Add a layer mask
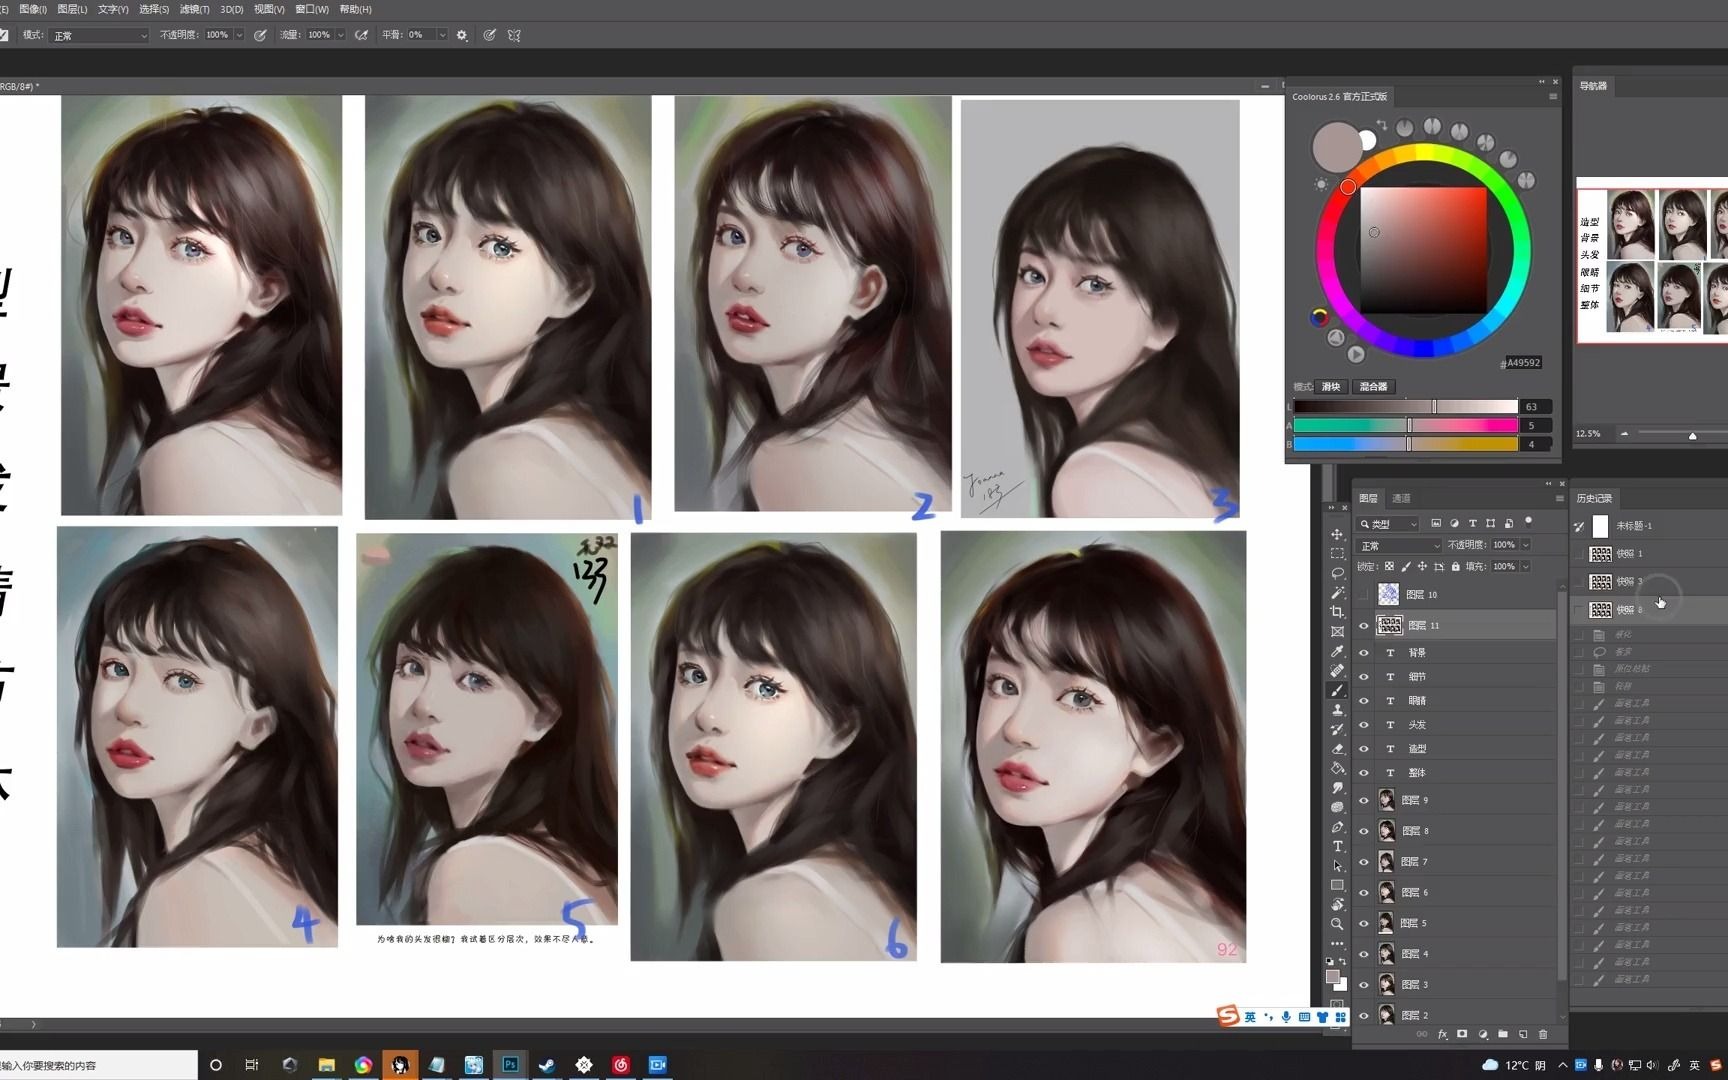This screenshot has width=1728, height=1080. pyautogui.click(x=1462, y=1034)
